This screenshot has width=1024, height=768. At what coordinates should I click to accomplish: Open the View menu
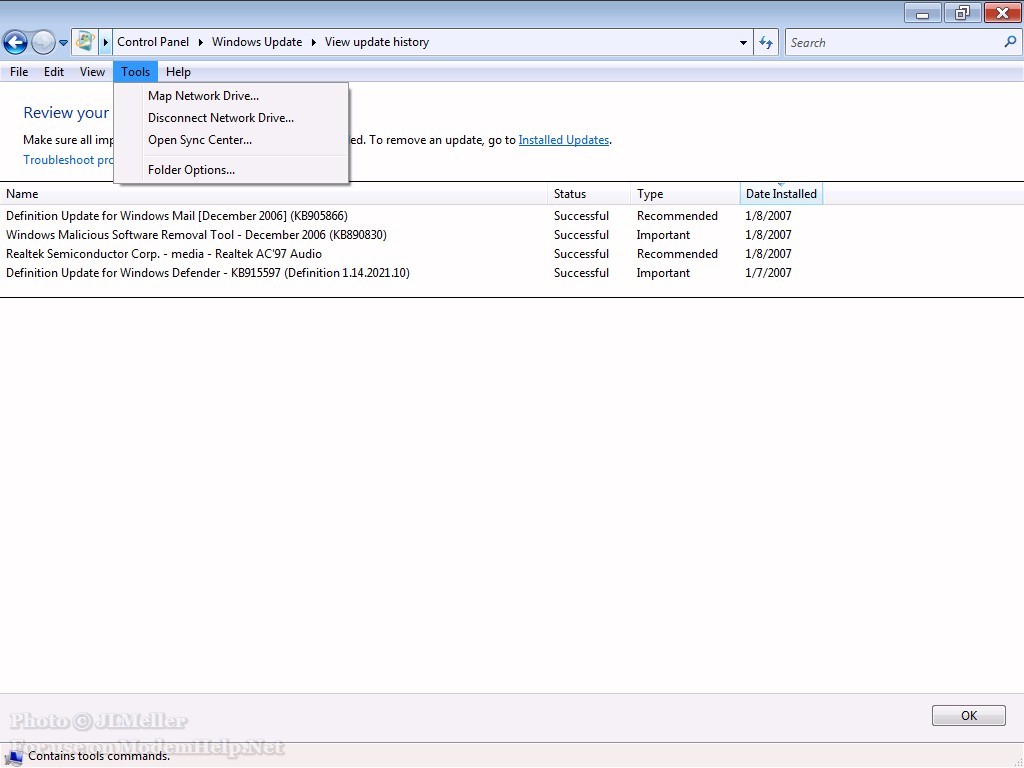coord(92,72)
